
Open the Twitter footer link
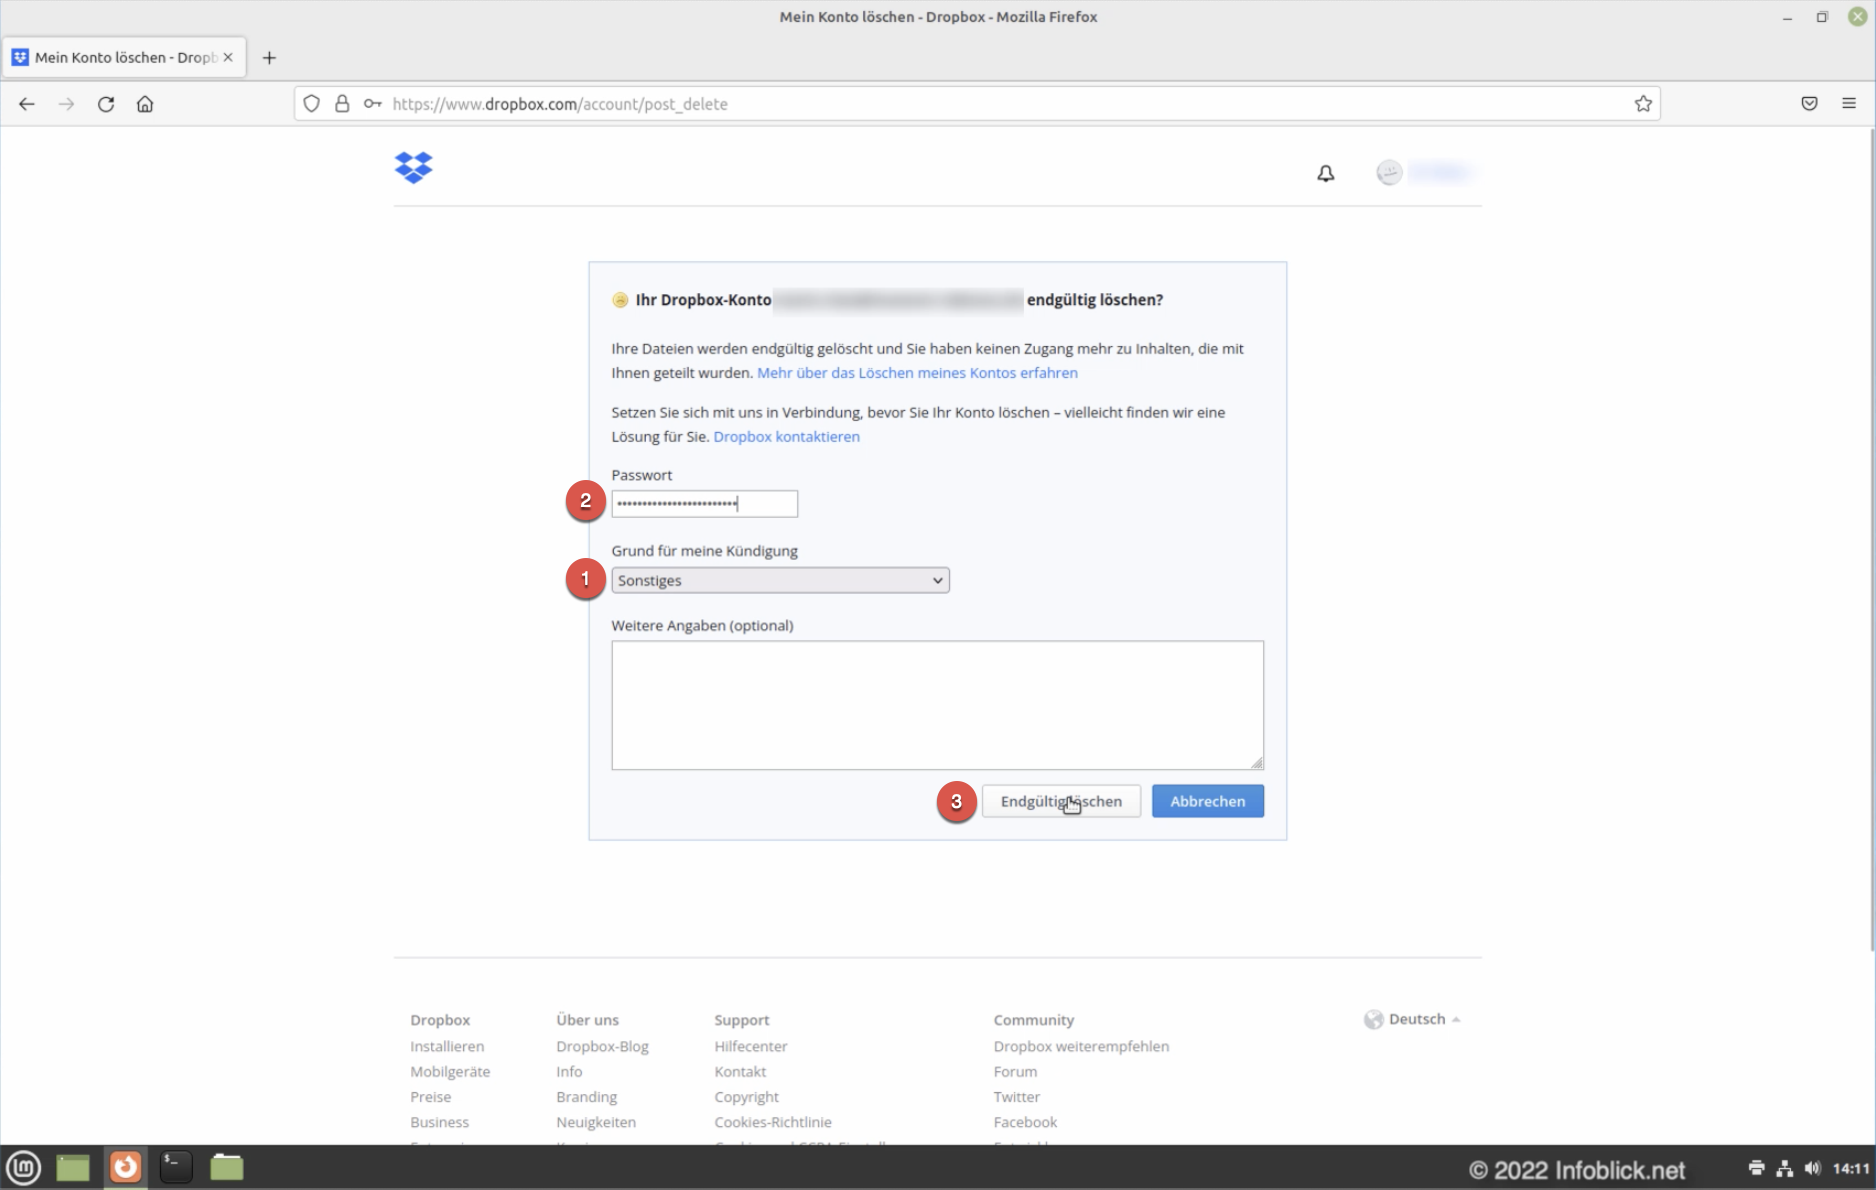click(1017, 1097)
